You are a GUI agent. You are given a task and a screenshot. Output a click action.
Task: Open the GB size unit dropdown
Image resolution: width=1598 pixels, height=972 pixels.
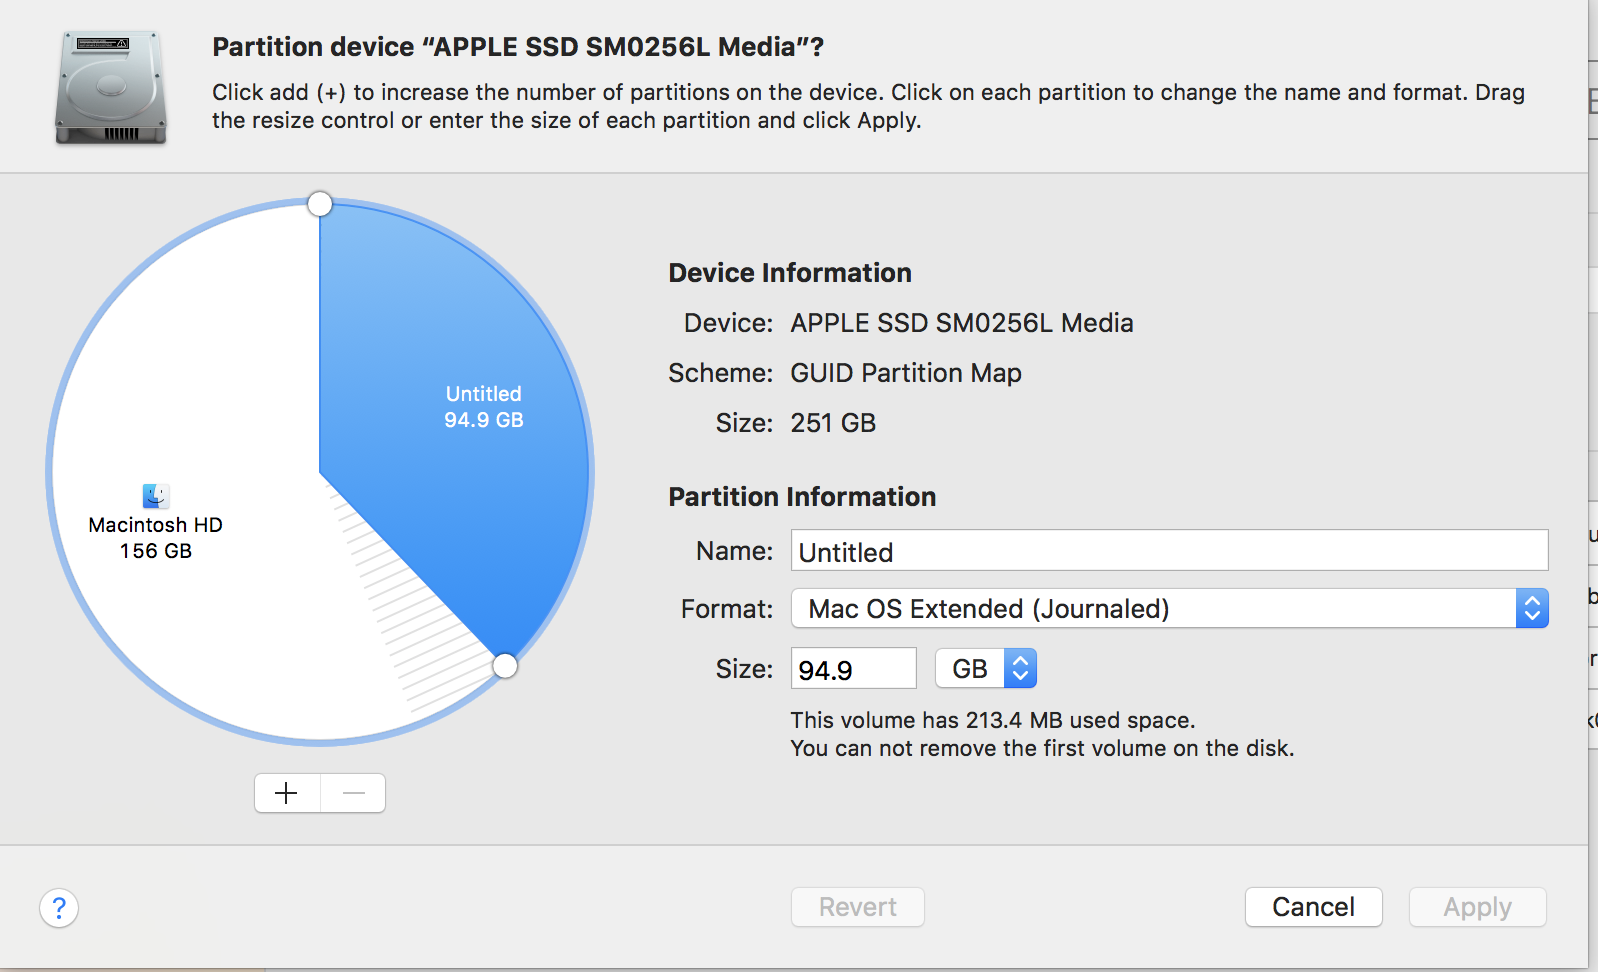point(985,669)
